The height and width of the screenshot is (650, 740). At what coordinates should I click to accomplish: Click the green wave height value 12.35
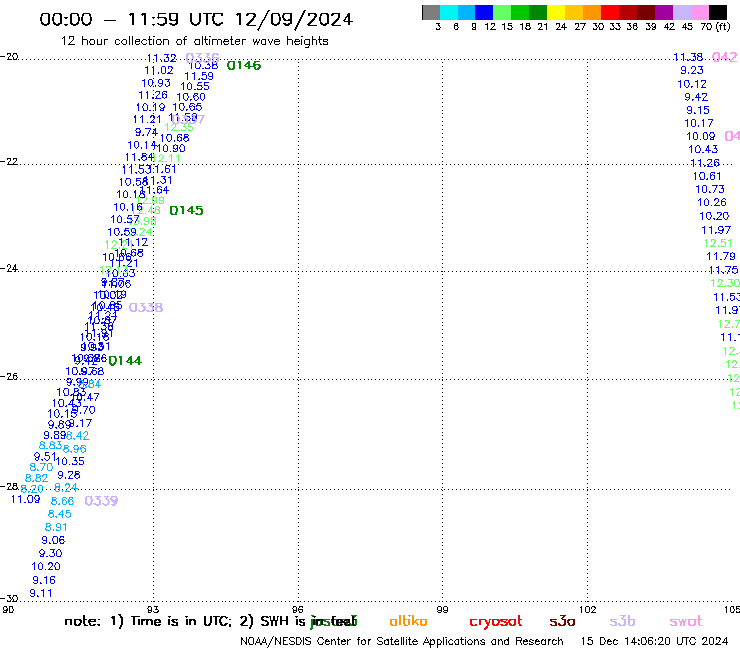coord(179,127)
